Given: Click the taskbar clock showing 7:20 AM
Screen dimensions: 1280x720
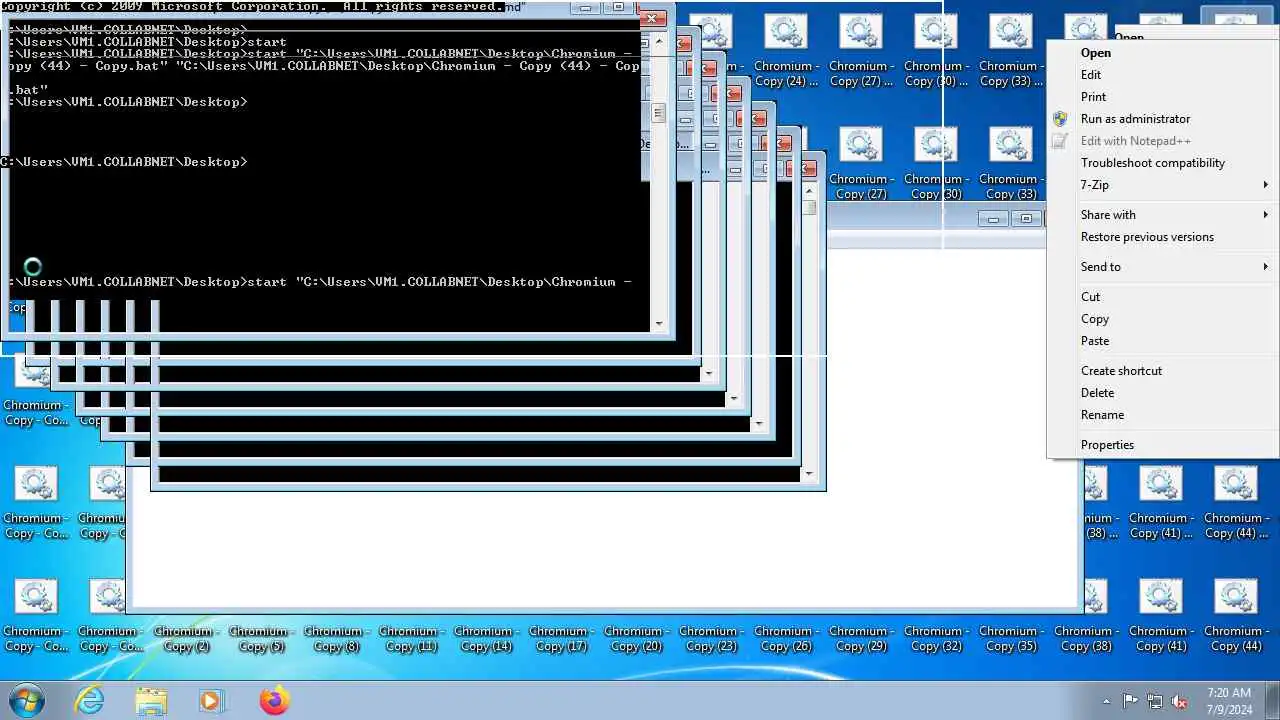Looking at the screenshot, I should pyautogui.click(x=1229, y=700).
